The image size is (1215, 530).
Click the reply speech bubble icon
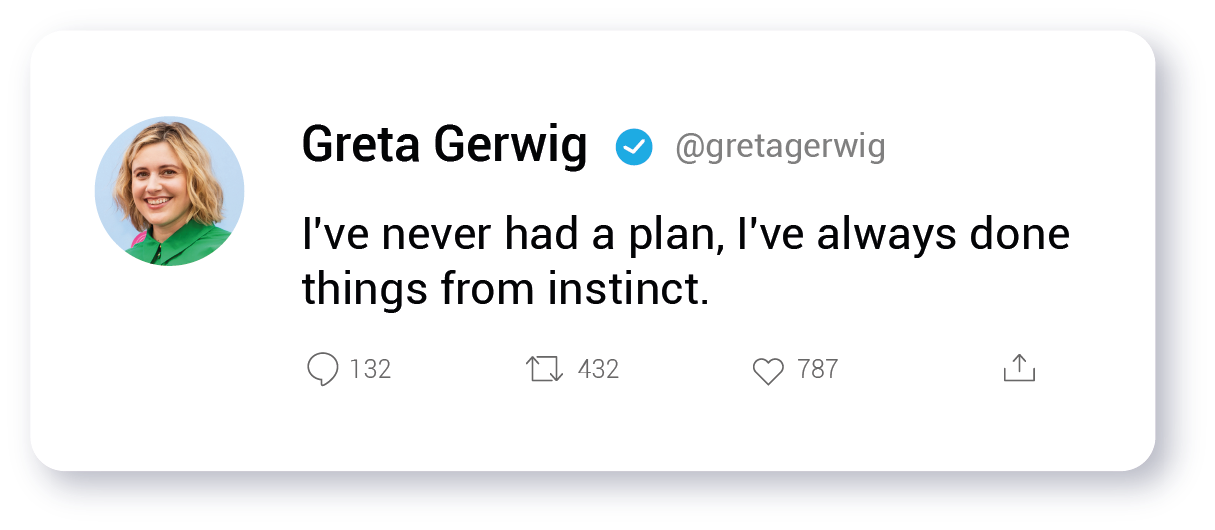[322, 369]
